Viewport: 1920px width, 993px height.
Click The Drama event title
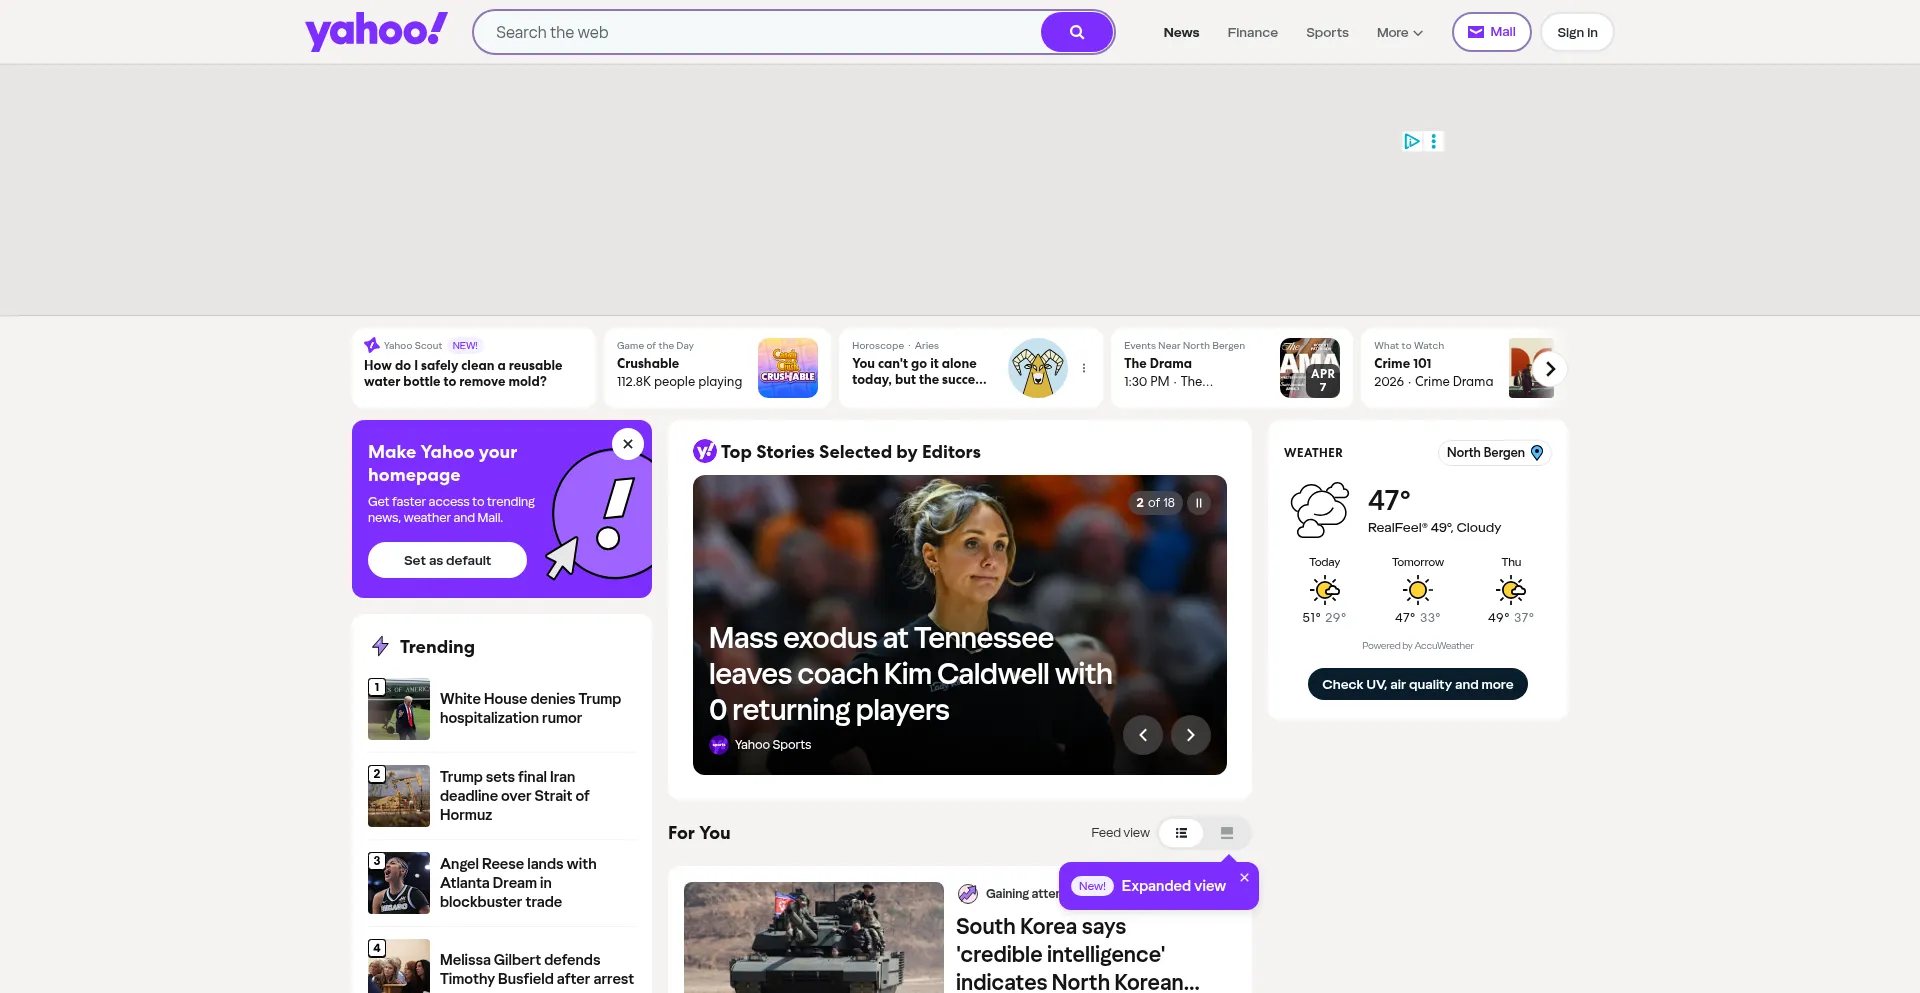pyautogui.click(x=1158, y=363)
